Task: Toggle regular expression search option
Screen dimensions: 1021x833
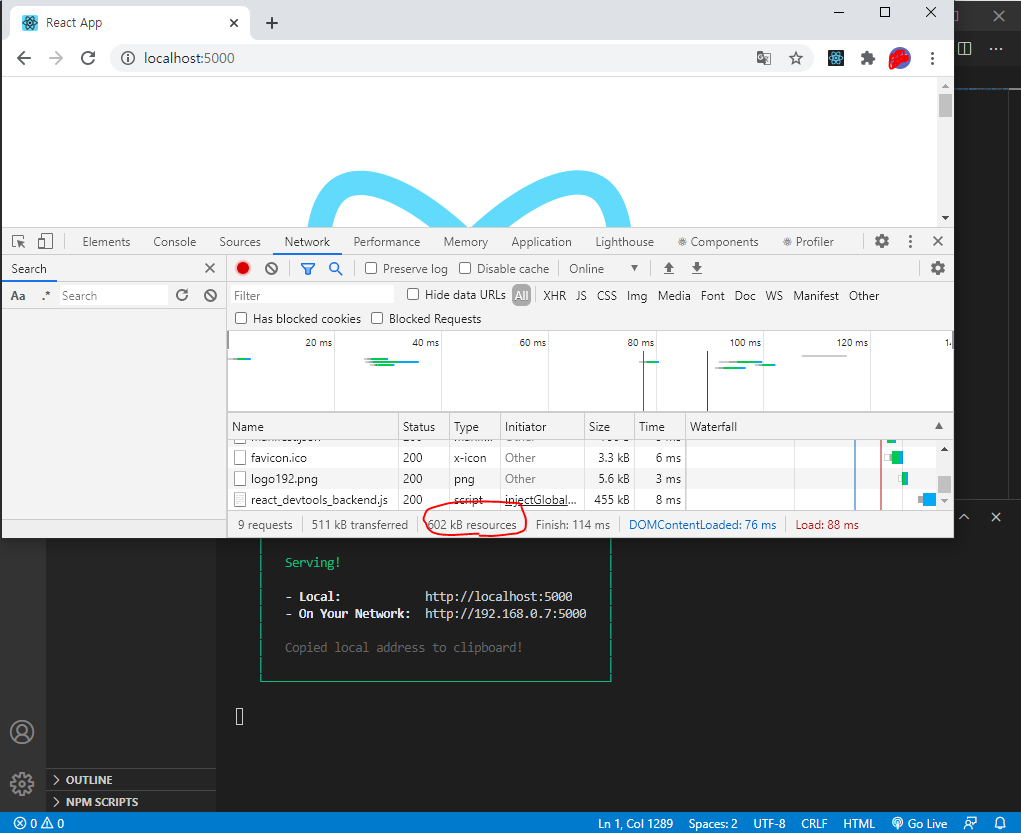Action: [x=46, y=296]
